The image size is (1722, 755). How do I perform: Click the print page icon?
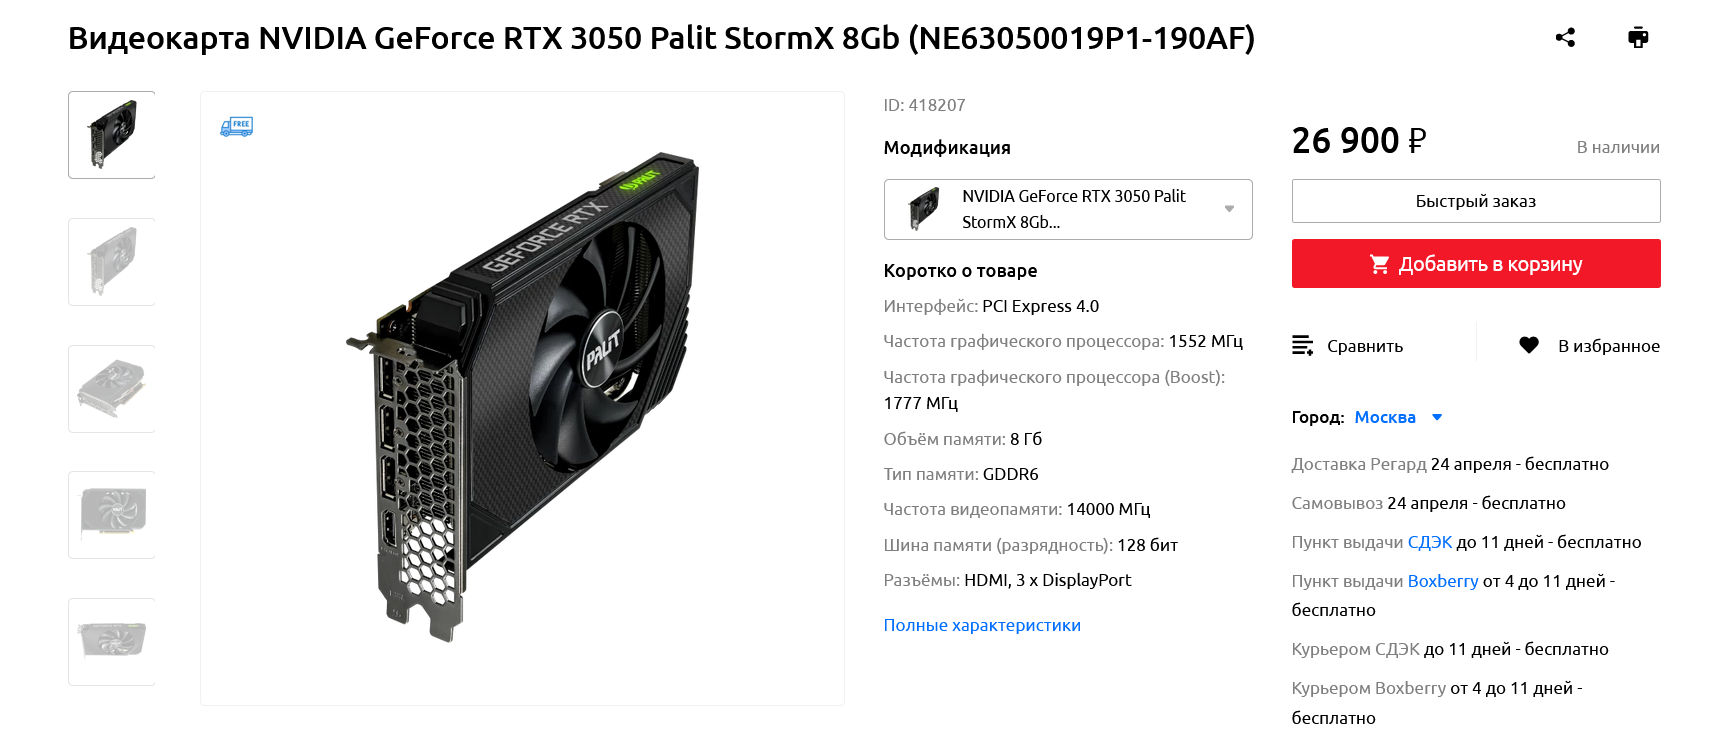(1638, 38)
